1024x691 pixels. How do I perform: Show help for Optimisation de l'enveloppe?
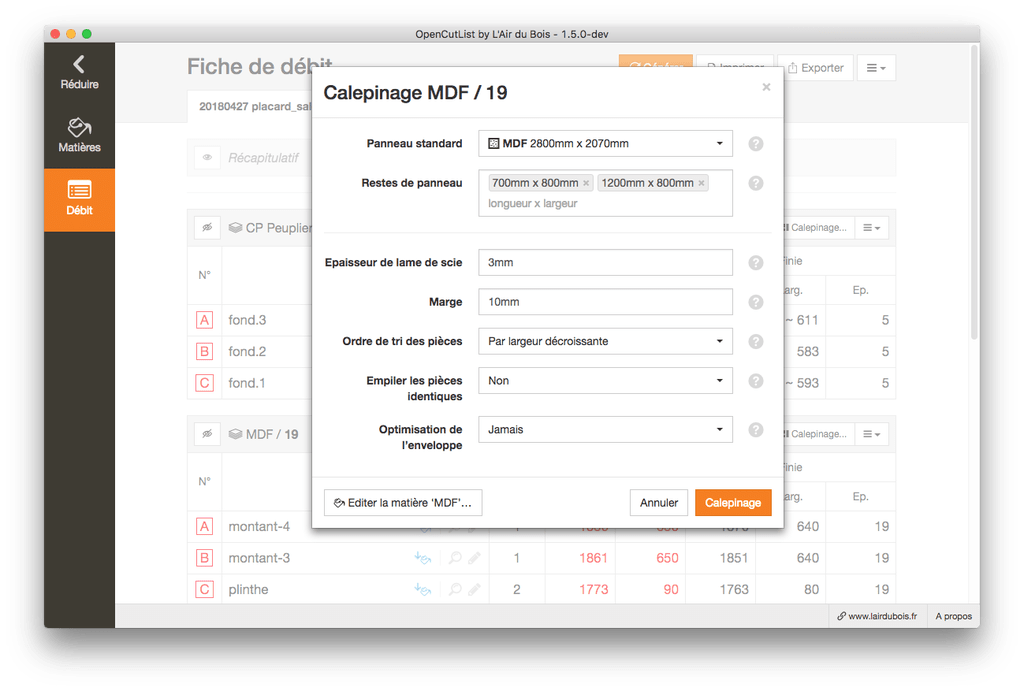click(756, 430)
